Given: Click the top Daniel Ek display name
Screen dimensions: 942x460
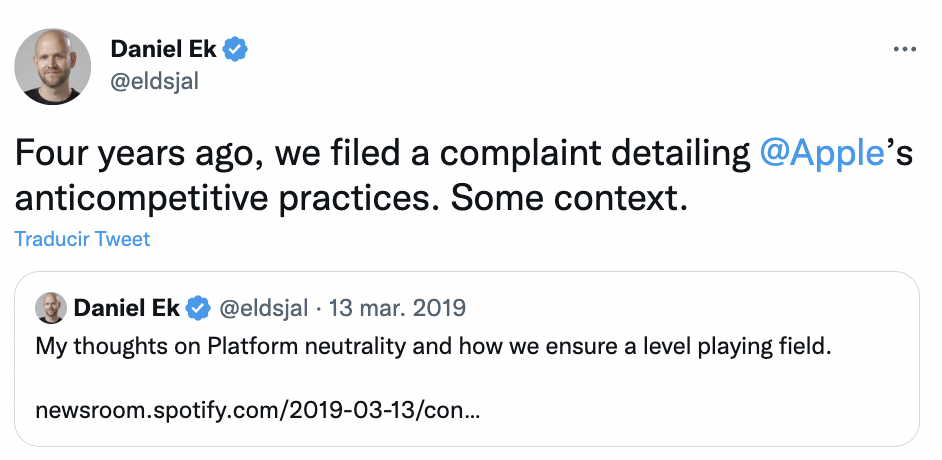Looking at the screenshot, I should (x=165, y=49).
